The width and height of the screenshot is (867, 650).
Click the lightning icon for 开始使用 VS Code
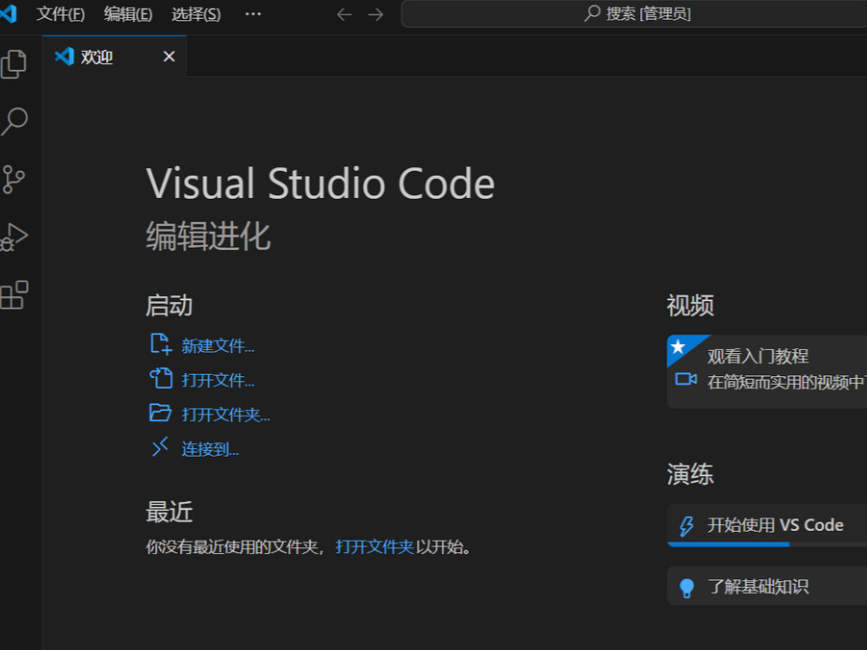686,526
